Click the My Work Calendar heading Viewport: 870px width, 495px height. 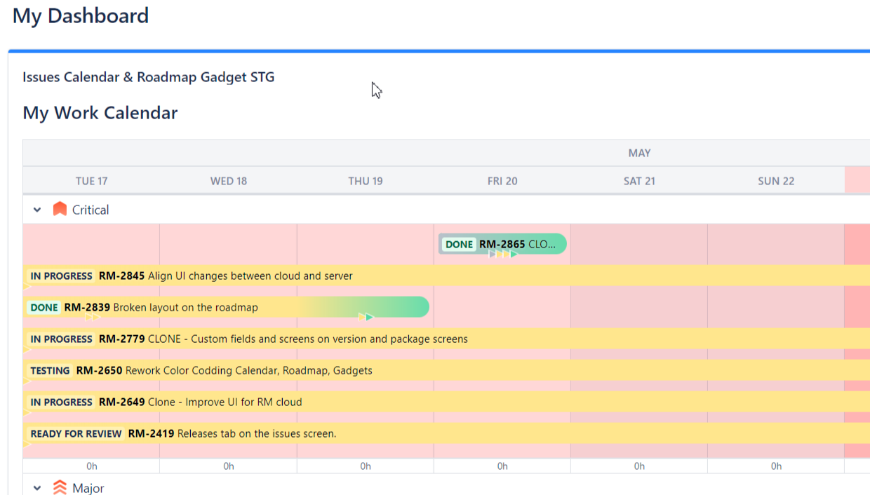[x=100, y=113]
